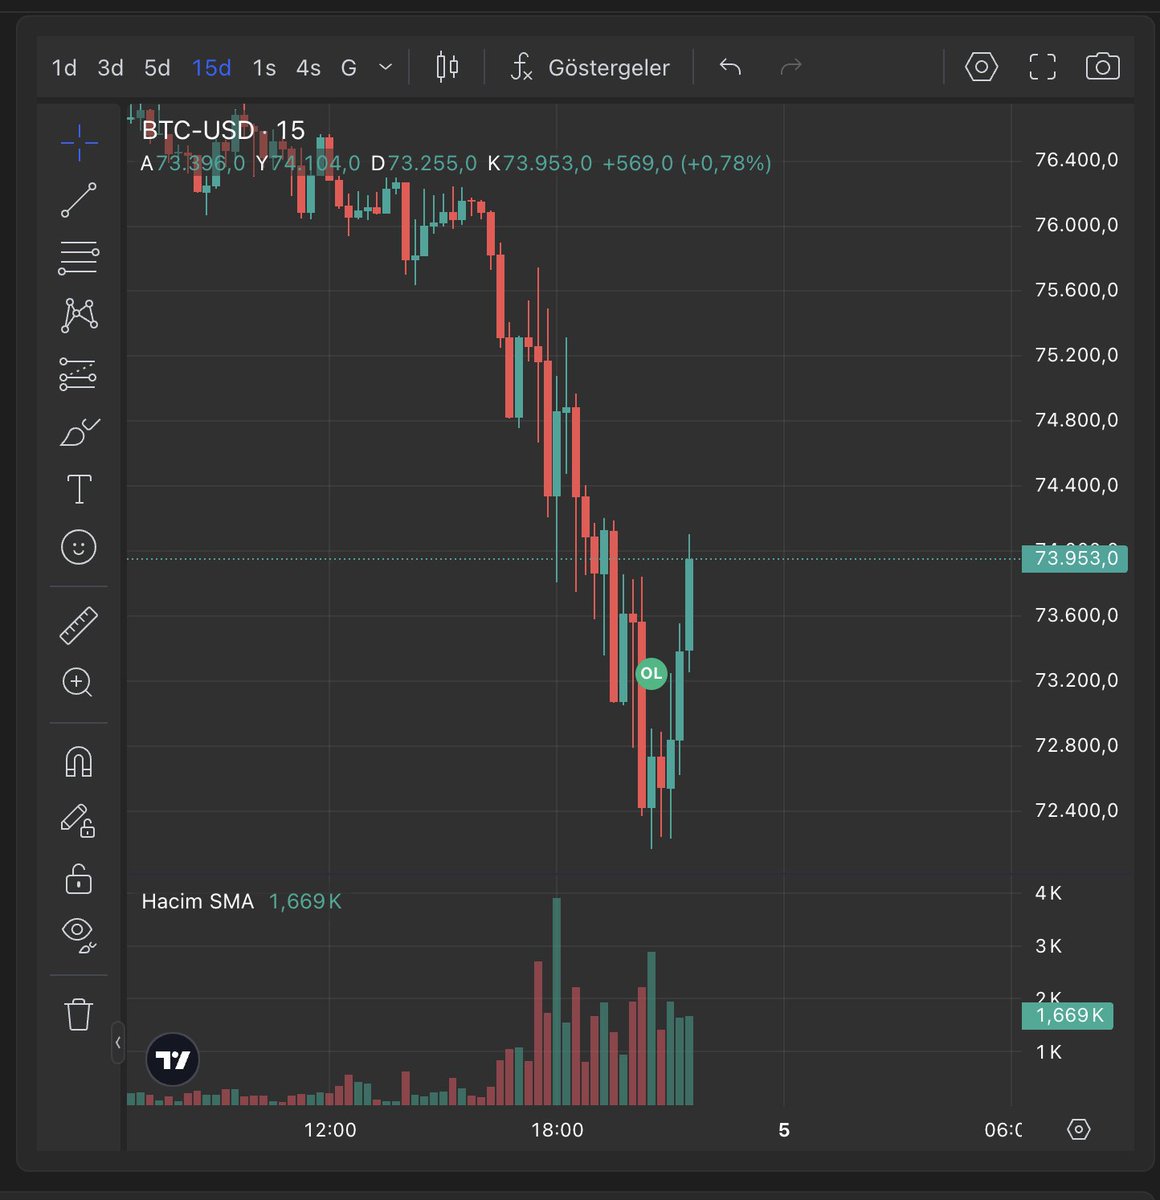The width and height of the screenshot is (1160, 1200).
Task: Enter fullscreen mode
Action: point(1042,67)
